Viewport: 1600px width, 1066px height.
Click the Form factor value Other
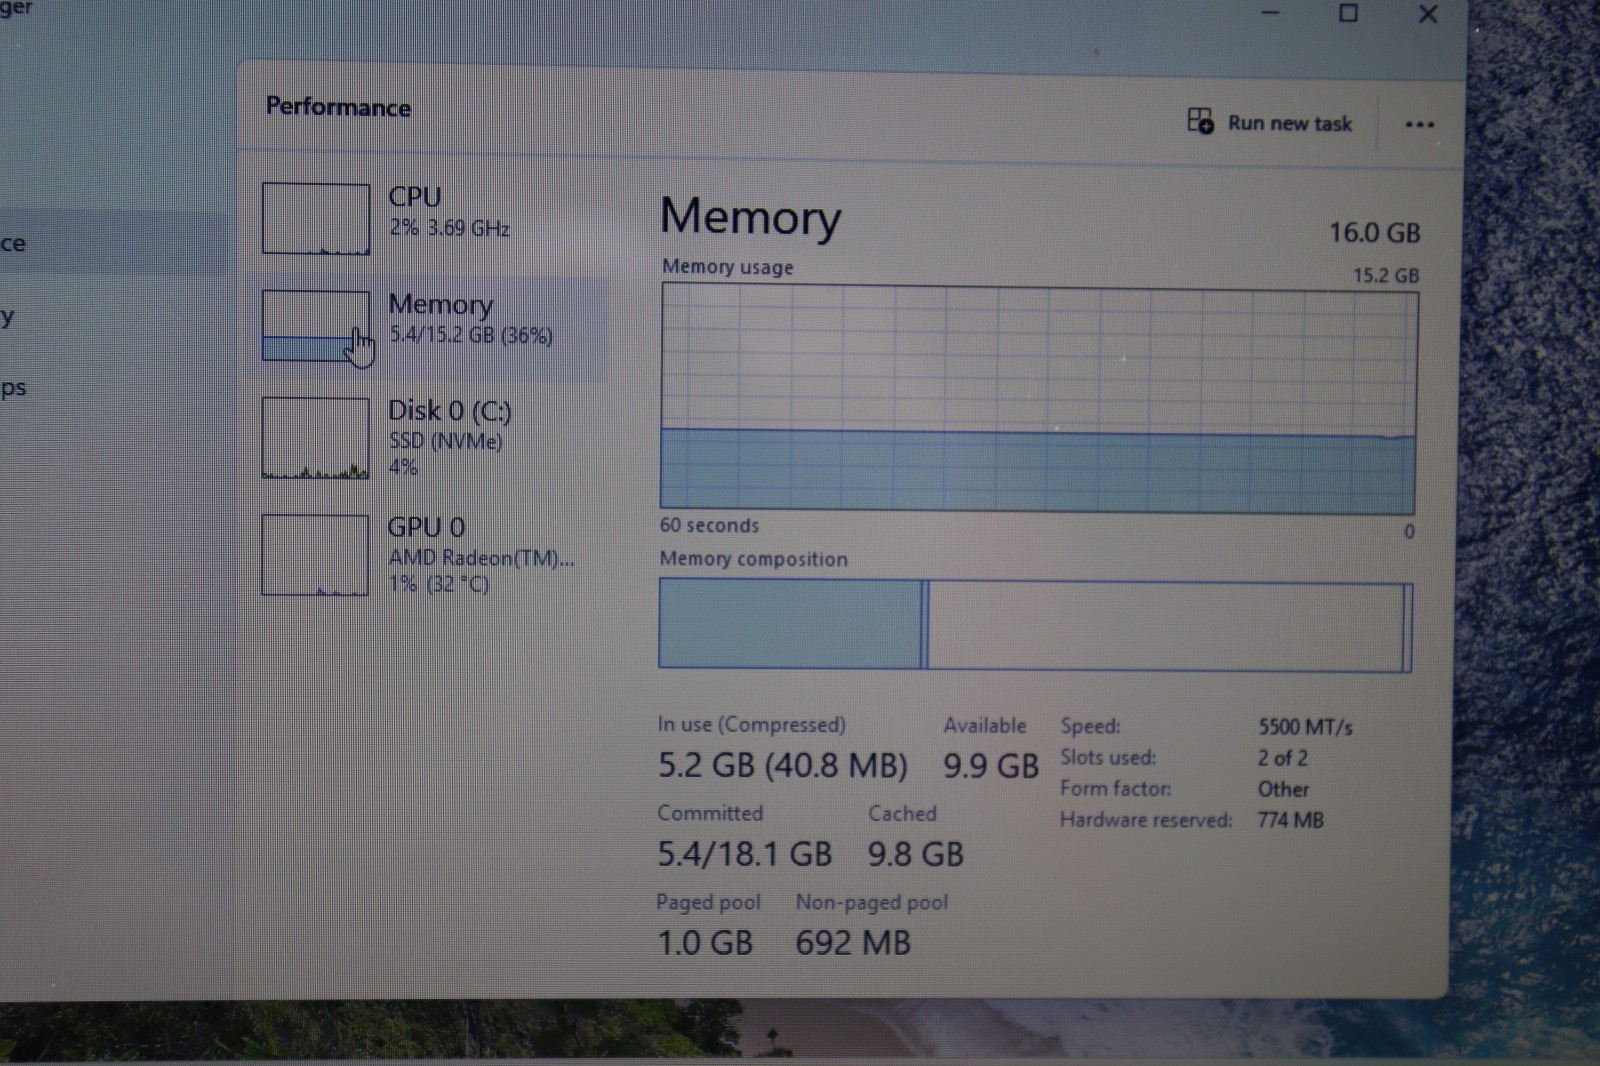coord(1283,789)
